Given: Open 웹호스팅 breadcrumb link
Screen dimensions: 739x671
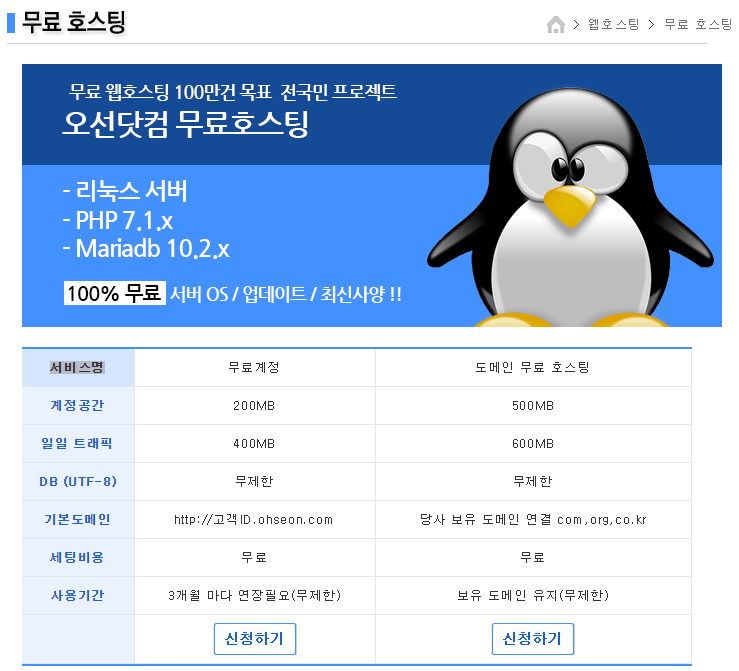Looking at the screenshot, I should pos(613,25).
